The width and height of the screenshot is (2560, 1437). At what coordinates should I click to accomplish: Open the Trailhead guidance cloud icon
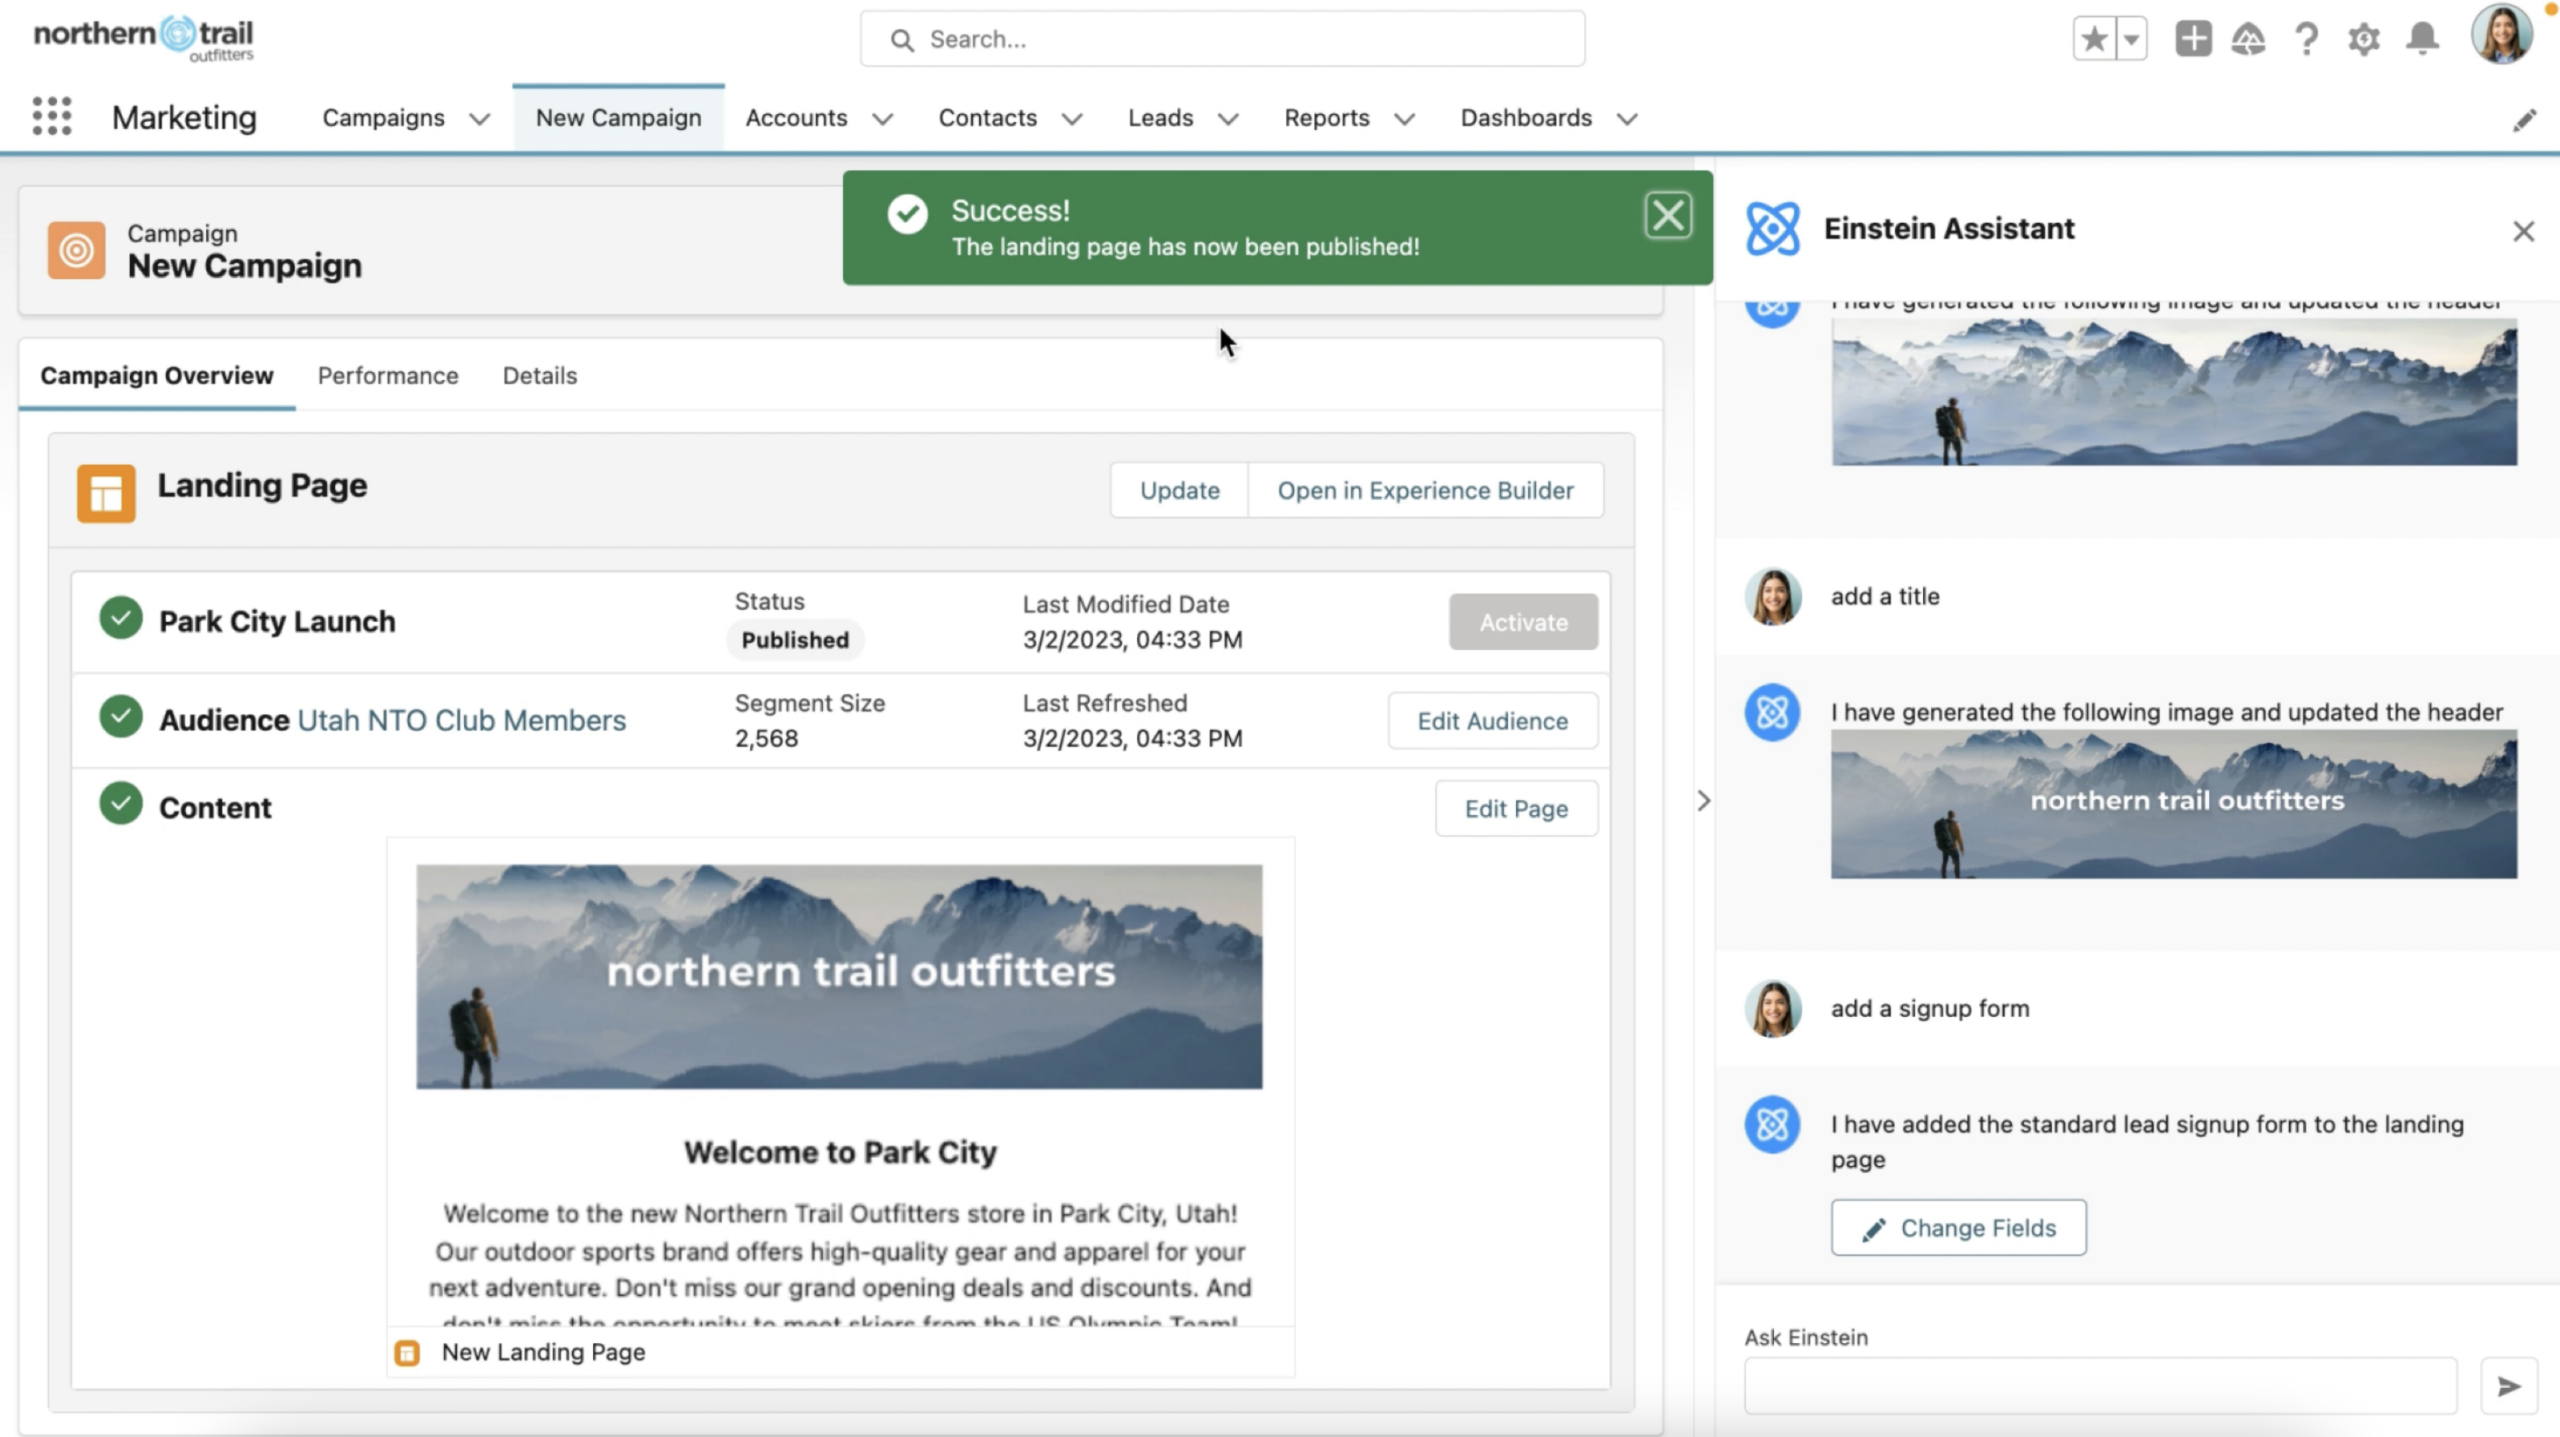[2248, 40]
